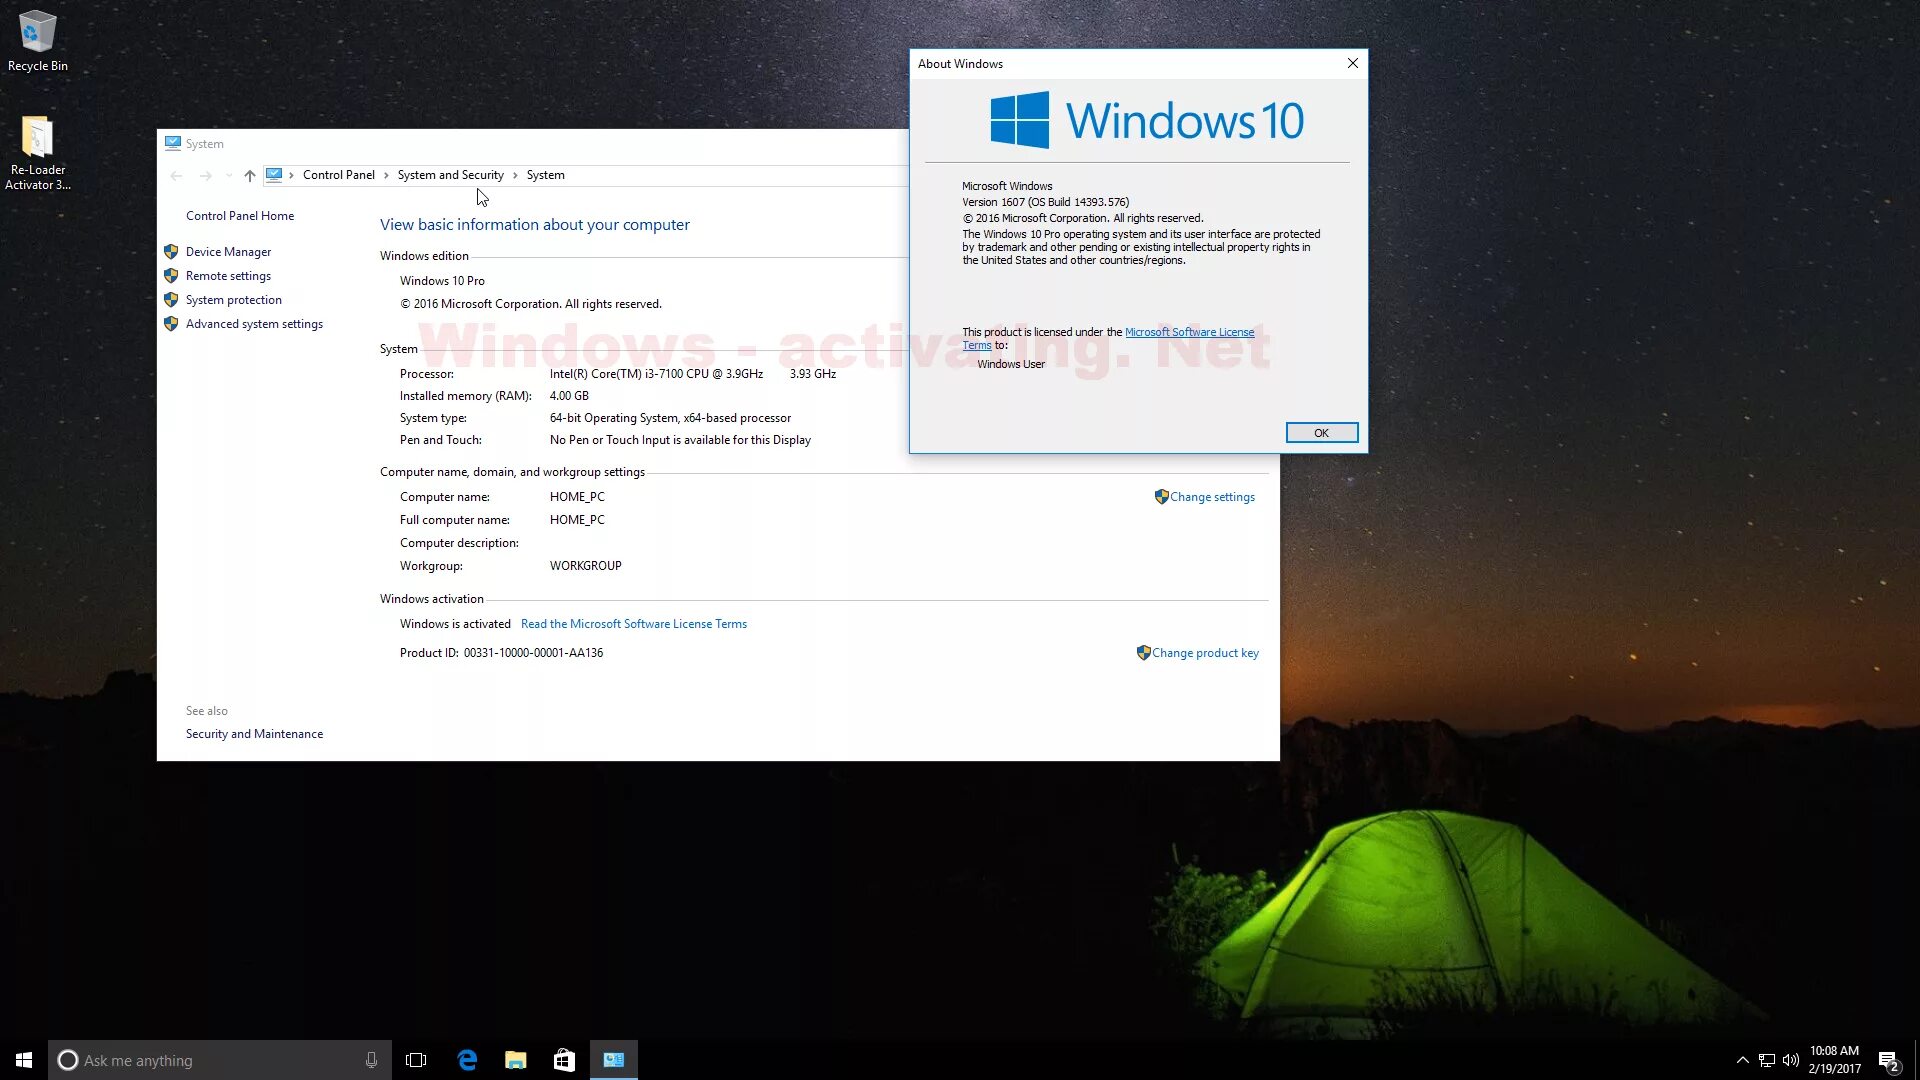Click the Advanced system settings icon
This screenshot has width=1920, height=1080.
pyautogui.click(x=170, y=324)
